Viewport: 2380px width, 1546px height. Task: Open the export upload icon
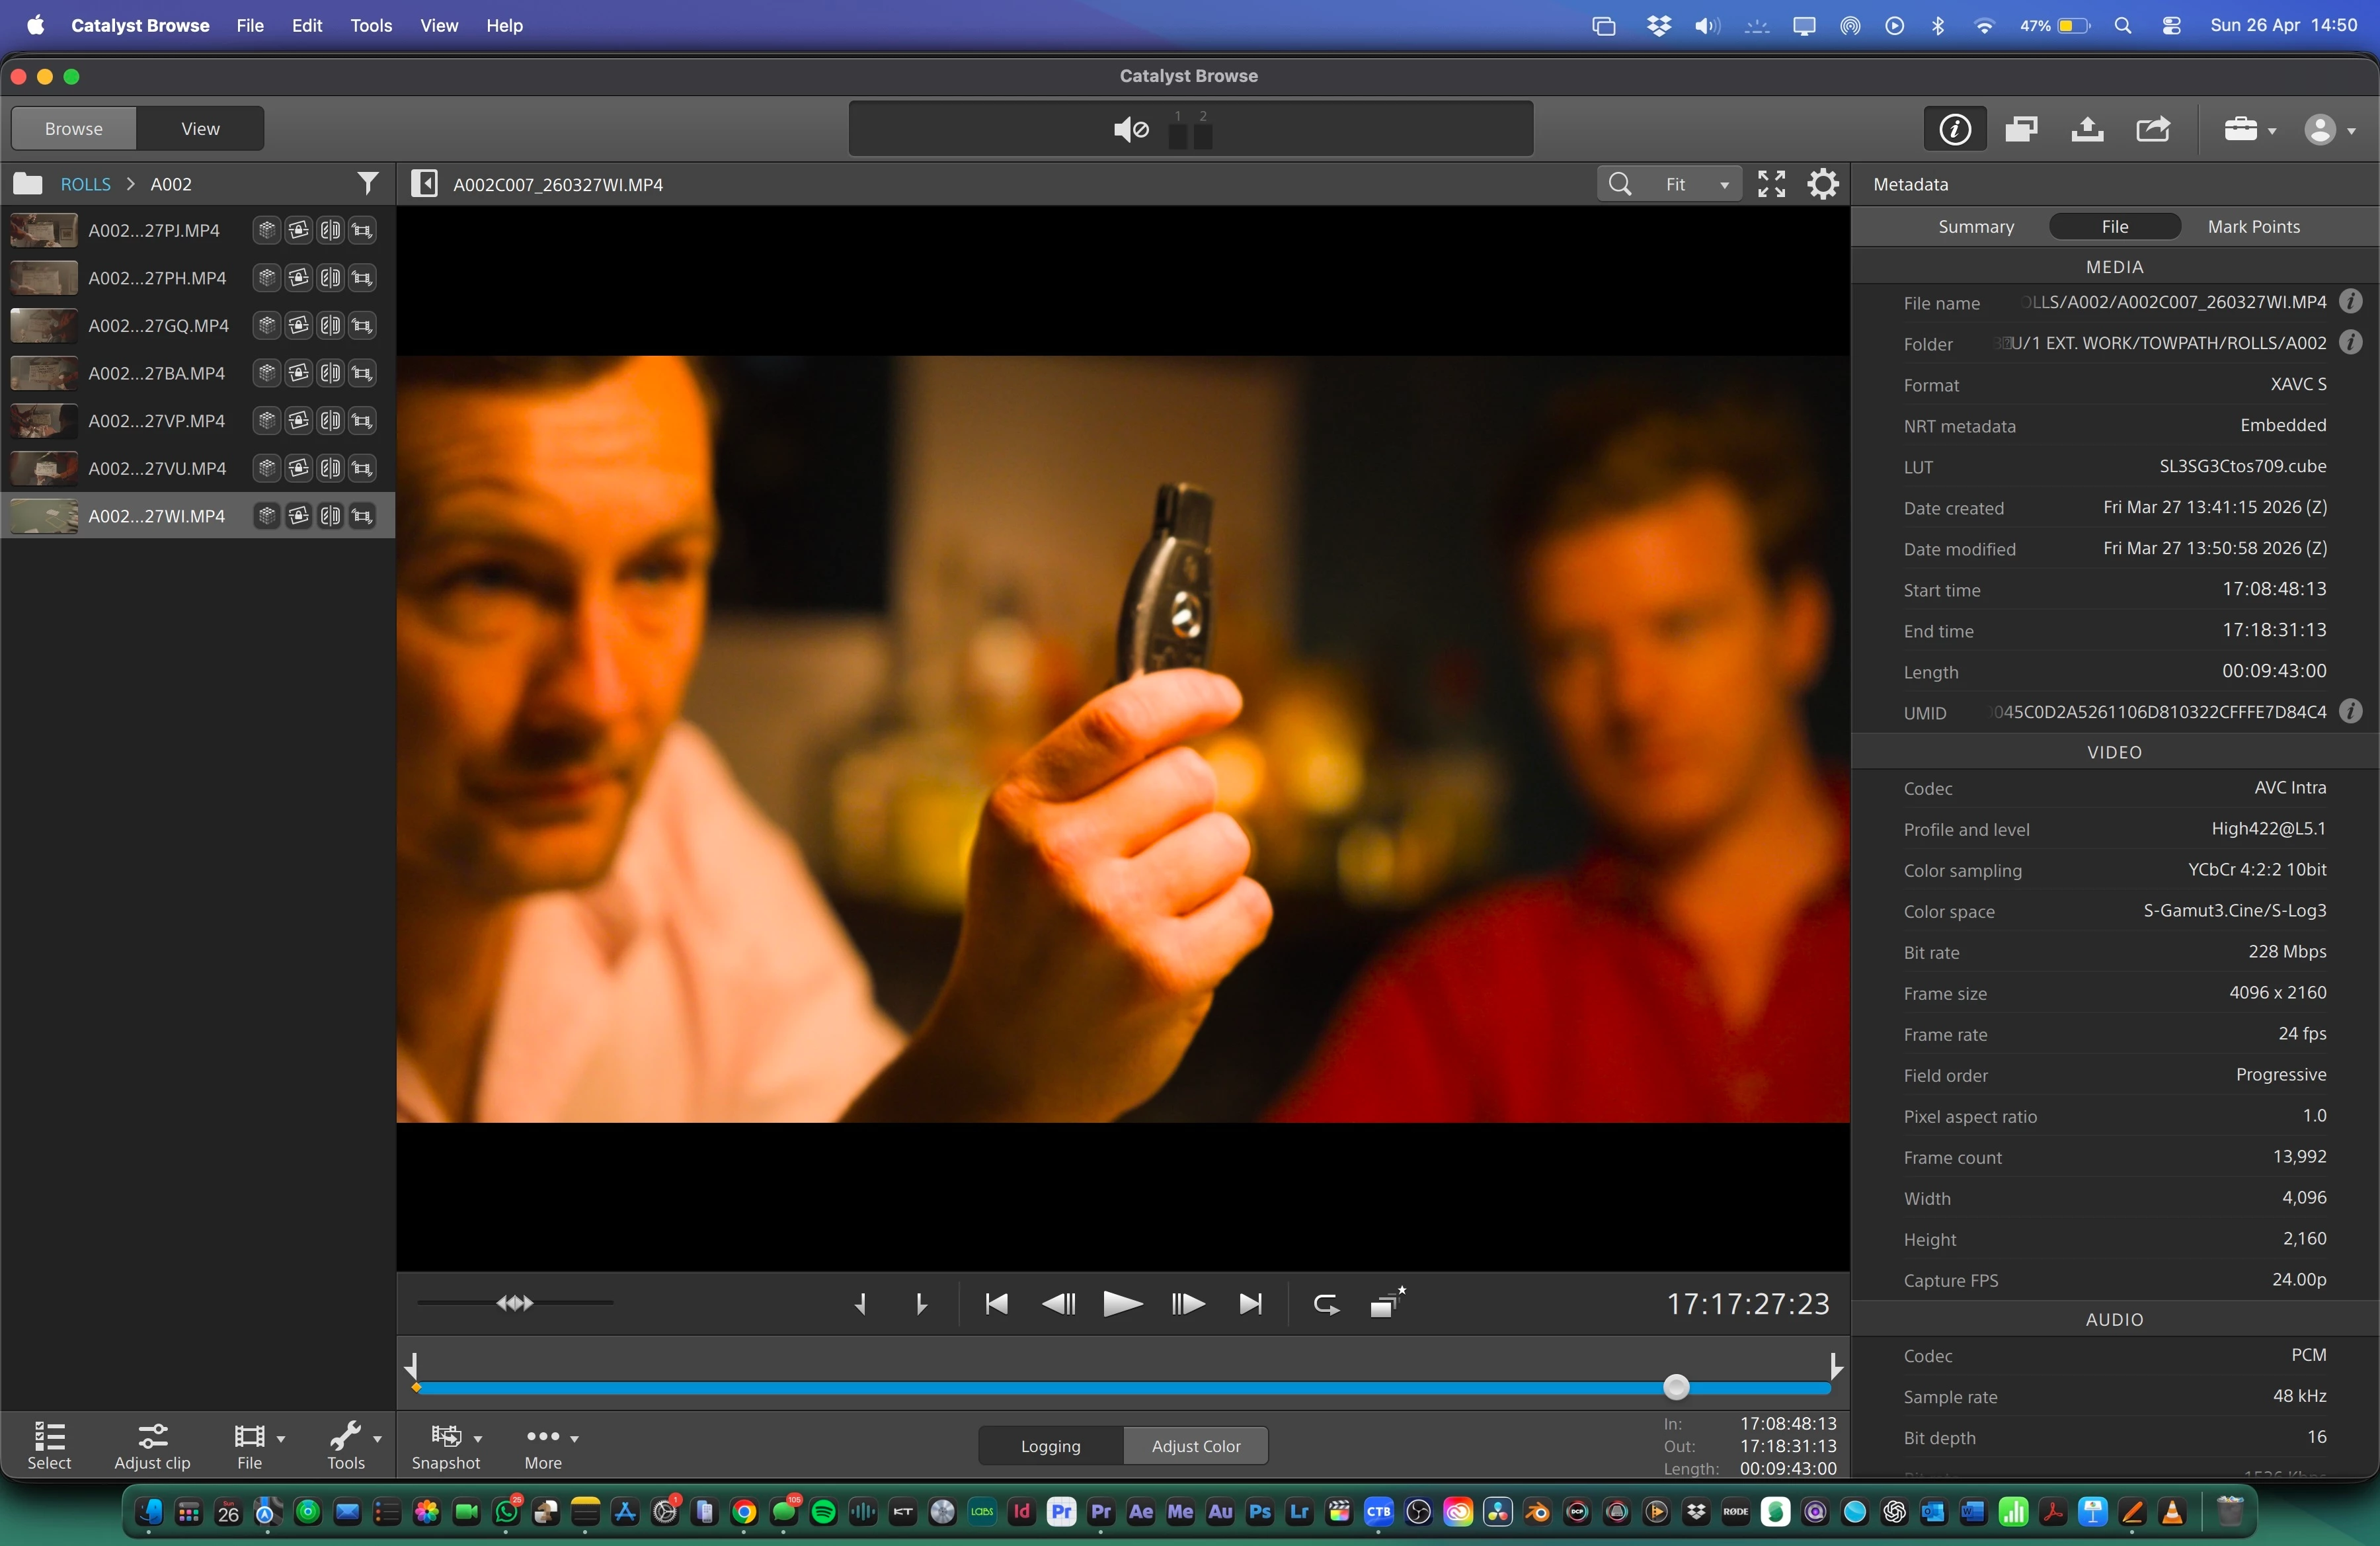(2087, 129)
